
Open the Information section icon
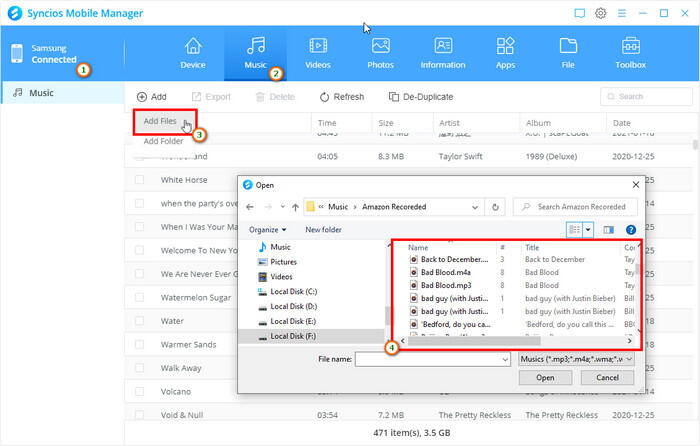coord(443,46)
